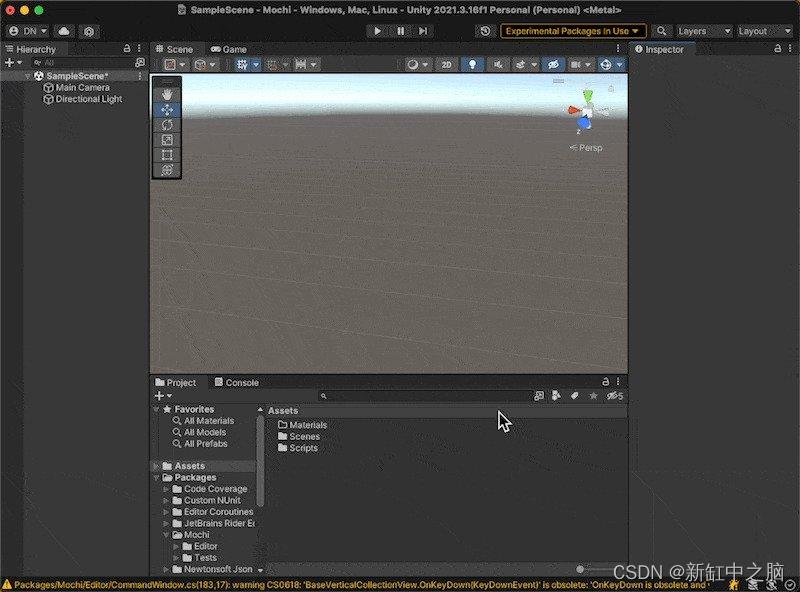Toggle 2D view mode
Image resolution: width=800 pixels, height=592 pixels.
pos(446,65)
